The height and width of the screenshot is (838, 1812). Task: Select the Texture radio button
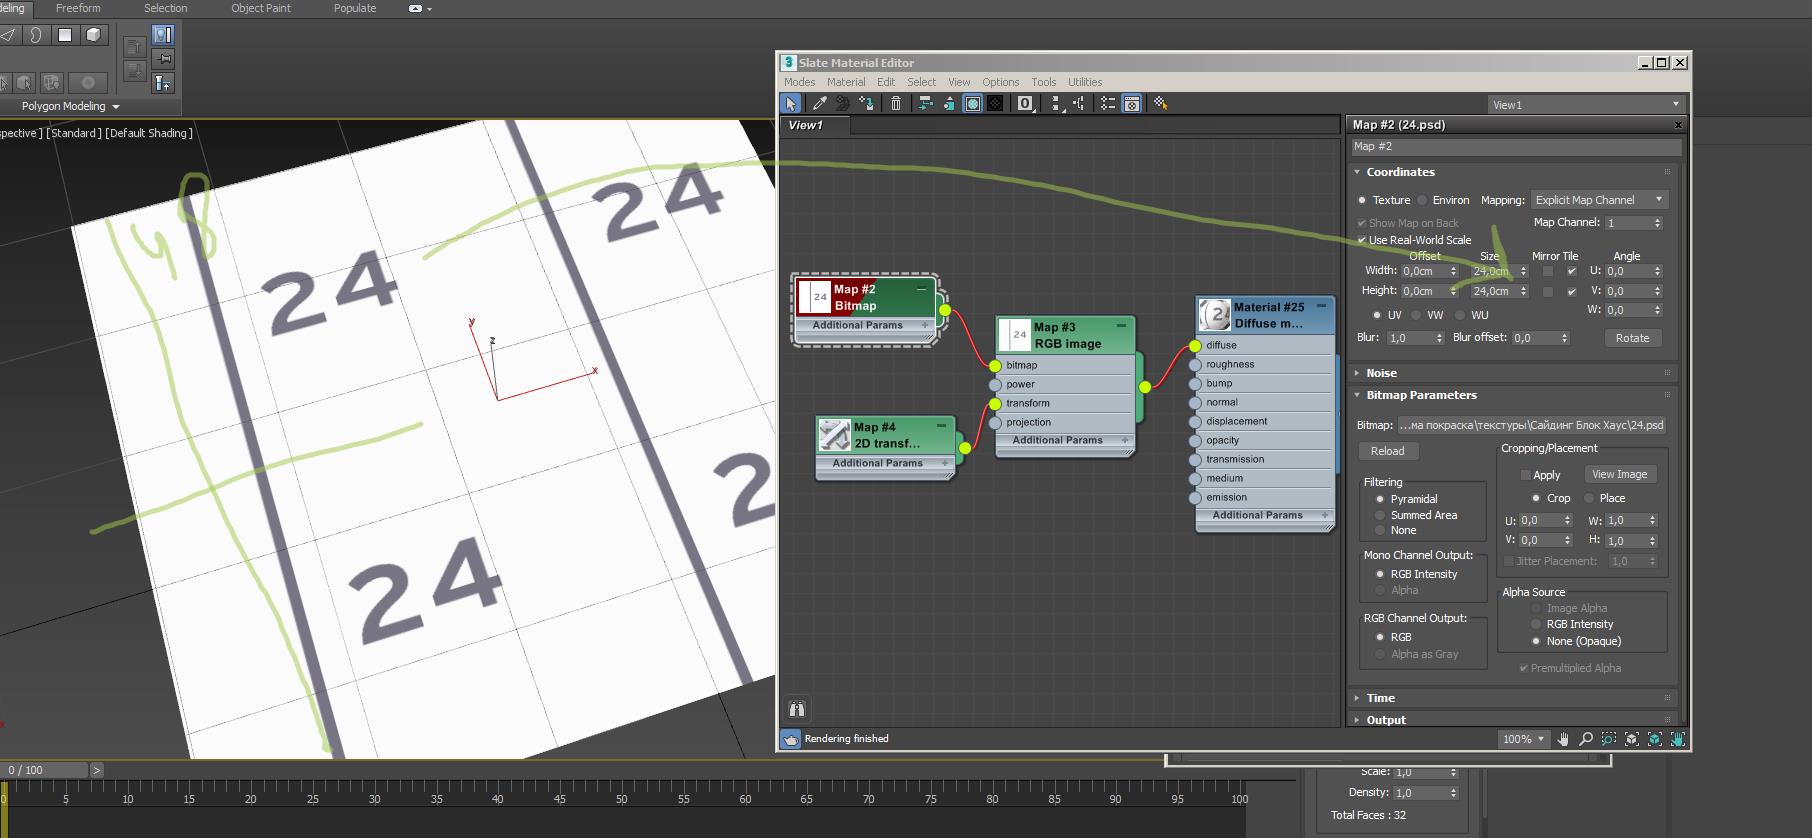pyautogui.click(x=1361, y=200)
